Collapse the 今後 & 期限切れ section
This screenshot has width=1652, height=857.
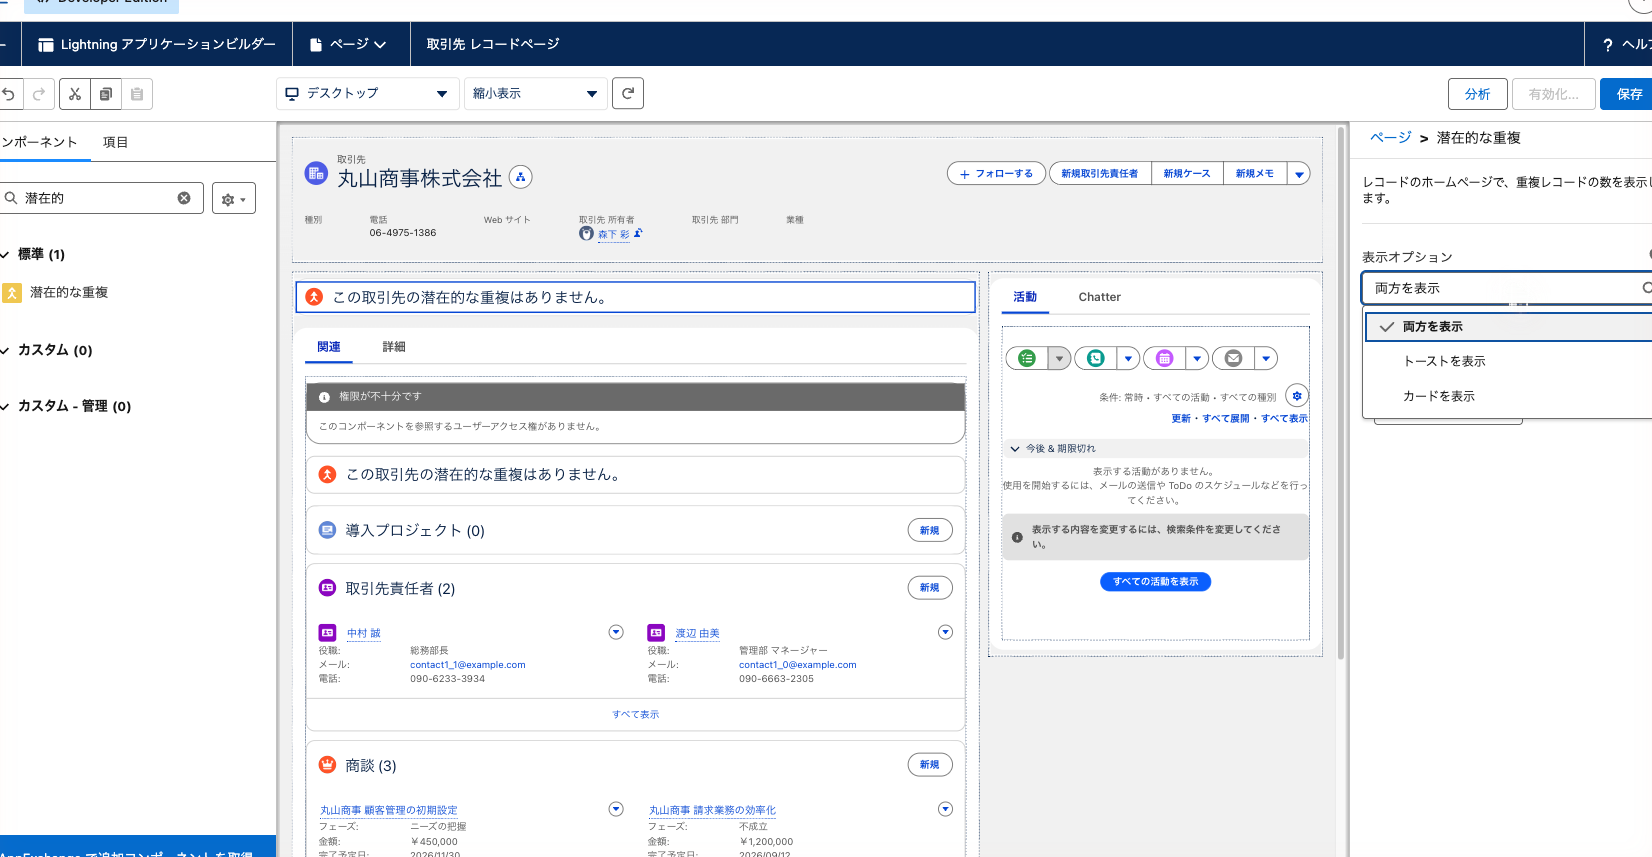pos(1015,449)
